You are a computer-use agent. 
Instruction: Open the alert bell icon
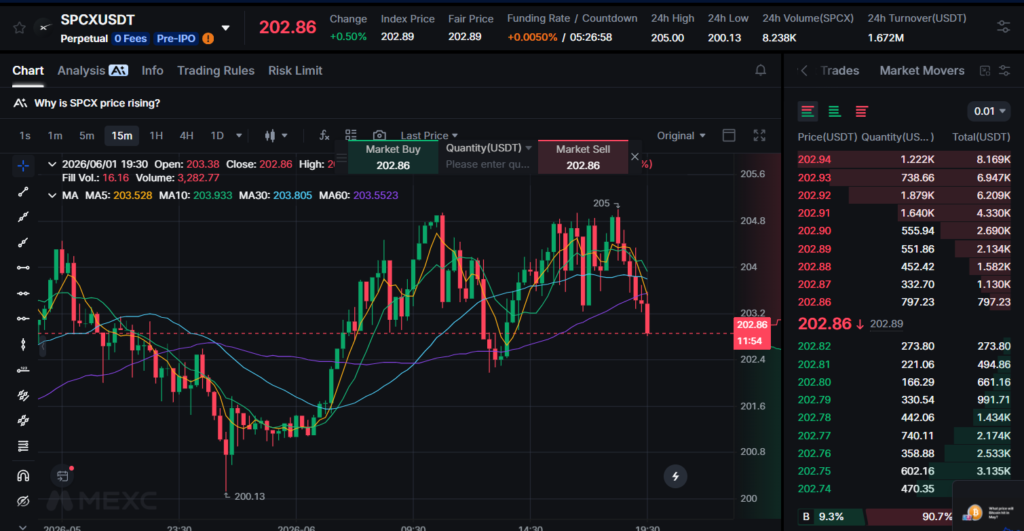click(760, 70)
